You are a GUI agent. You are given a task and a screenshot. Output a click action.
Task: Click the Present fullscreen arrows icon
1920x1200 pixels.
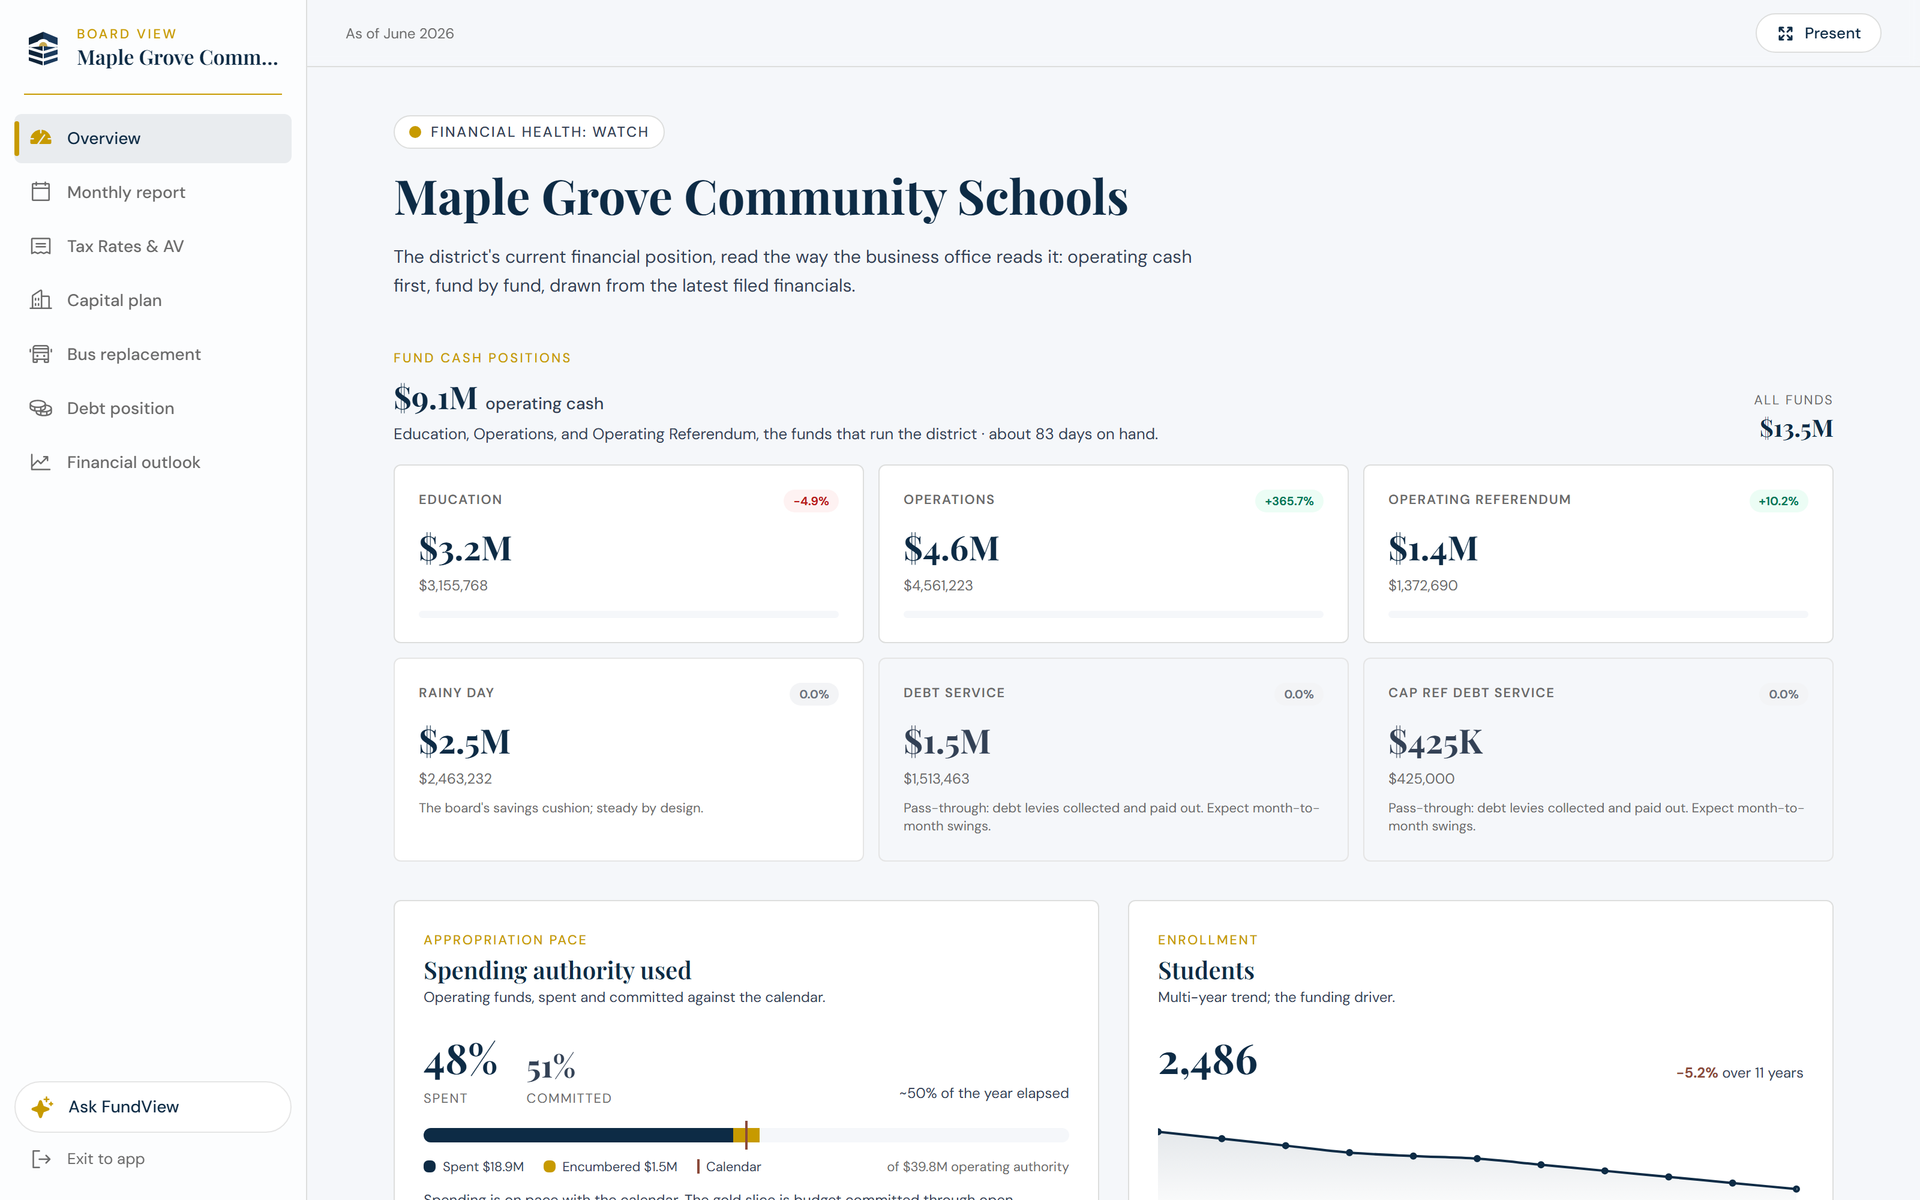1786,34
